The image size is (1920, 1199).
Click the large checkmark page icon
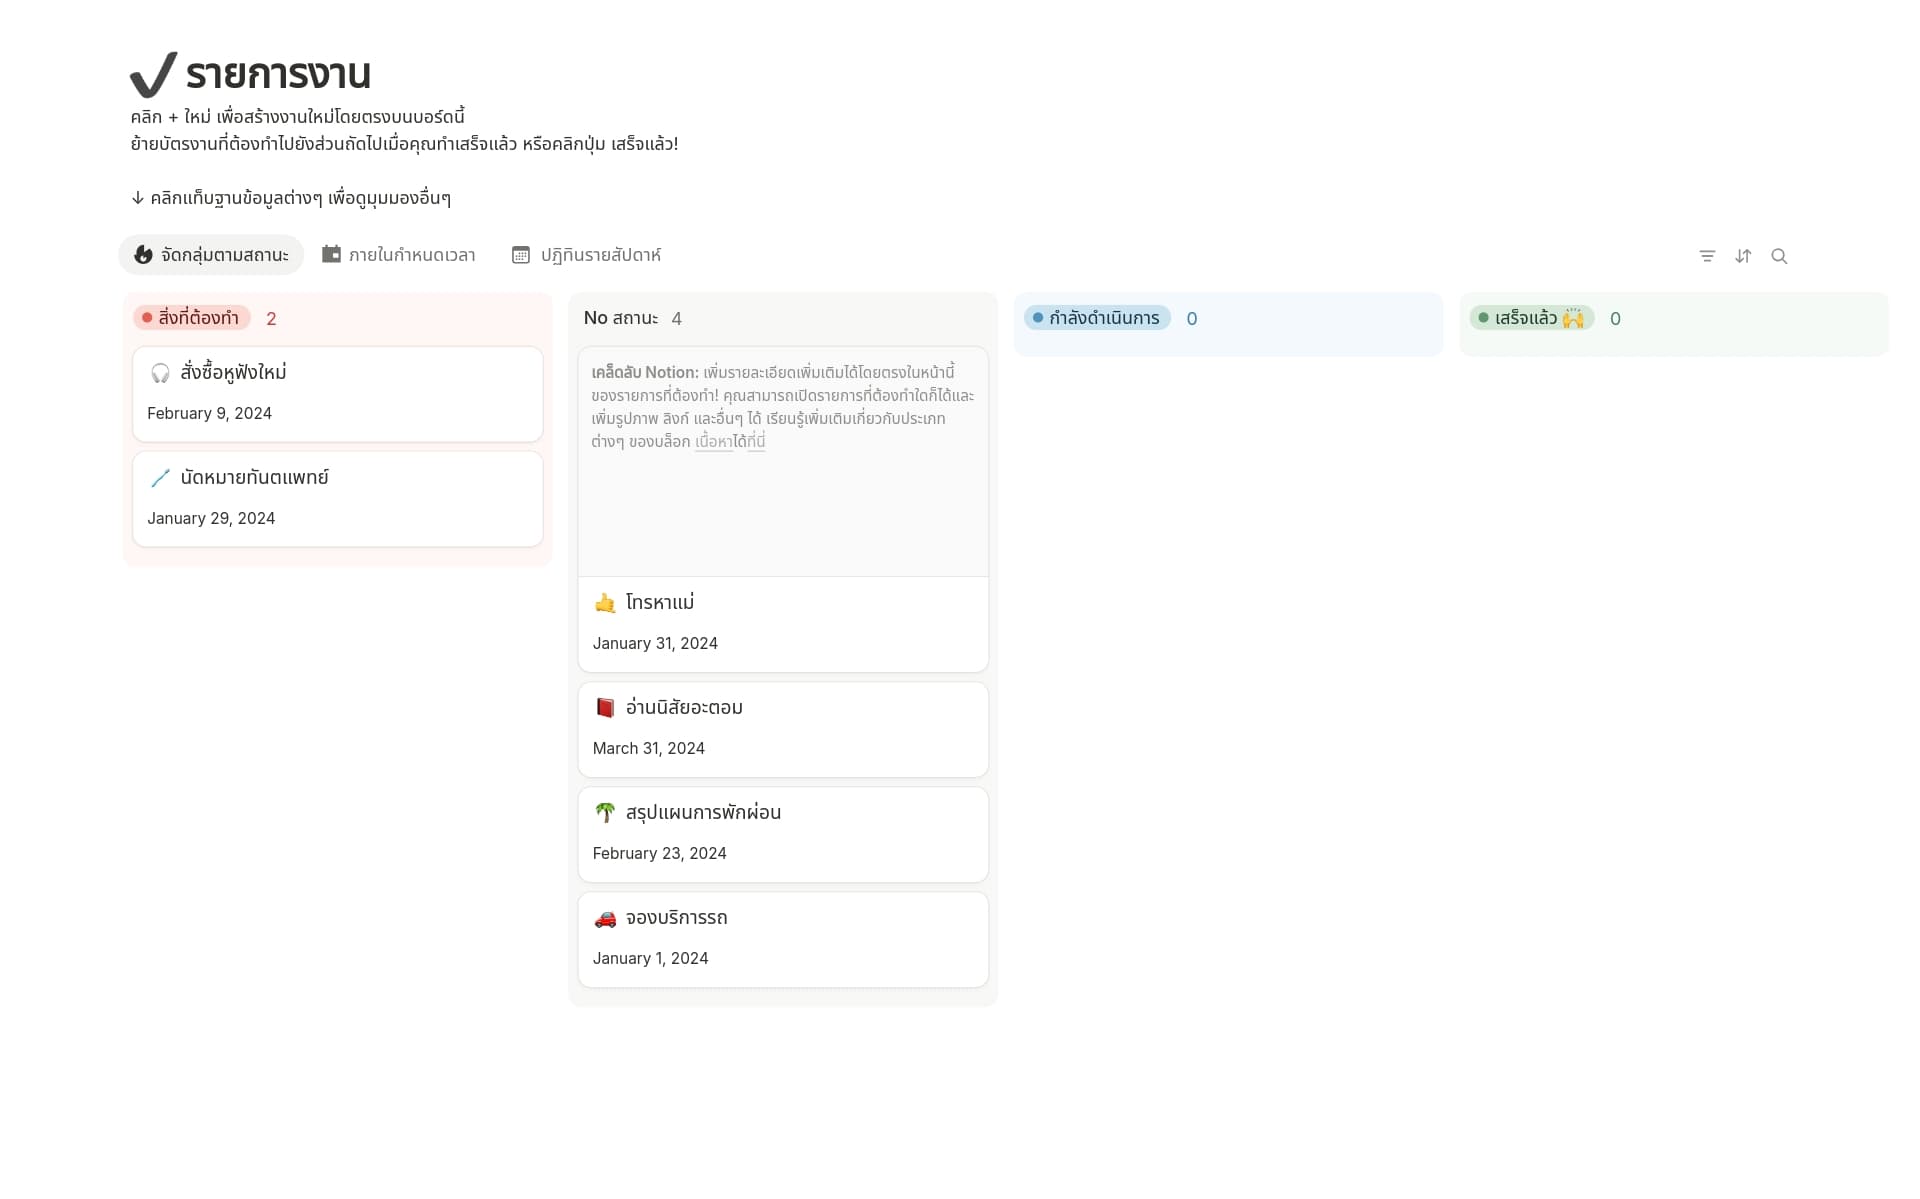153,75
